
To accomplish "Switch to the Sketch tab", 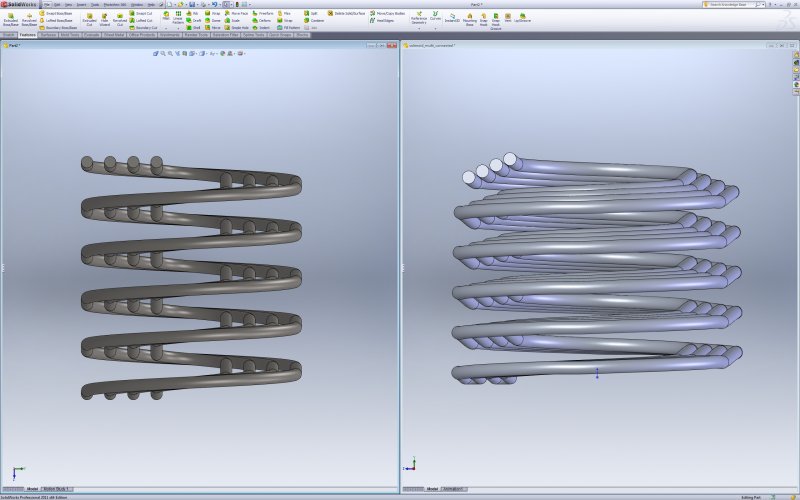I will pos(9,35).
